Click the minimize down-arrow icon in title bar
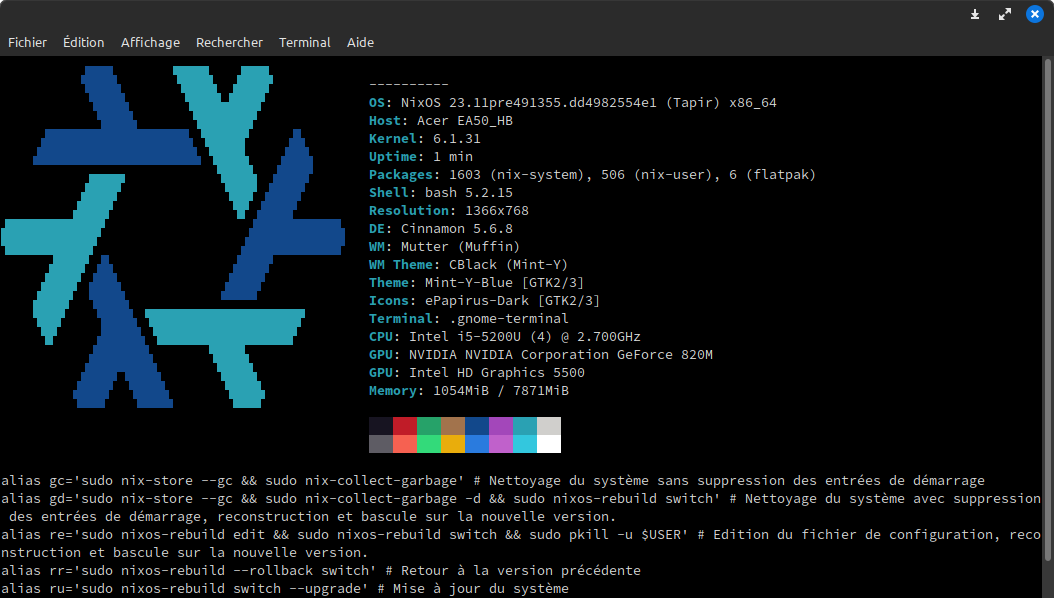 pyautogui.click(x=975, y=14)
